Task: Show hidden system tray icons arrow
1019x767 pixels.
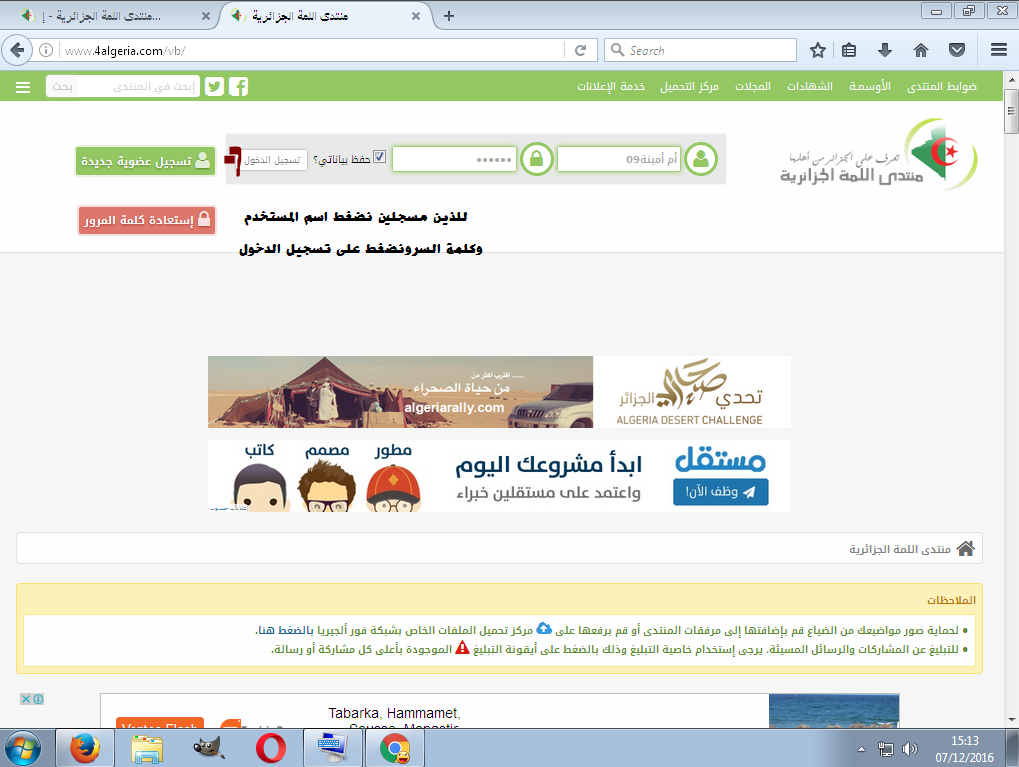Action: (861, 748)
